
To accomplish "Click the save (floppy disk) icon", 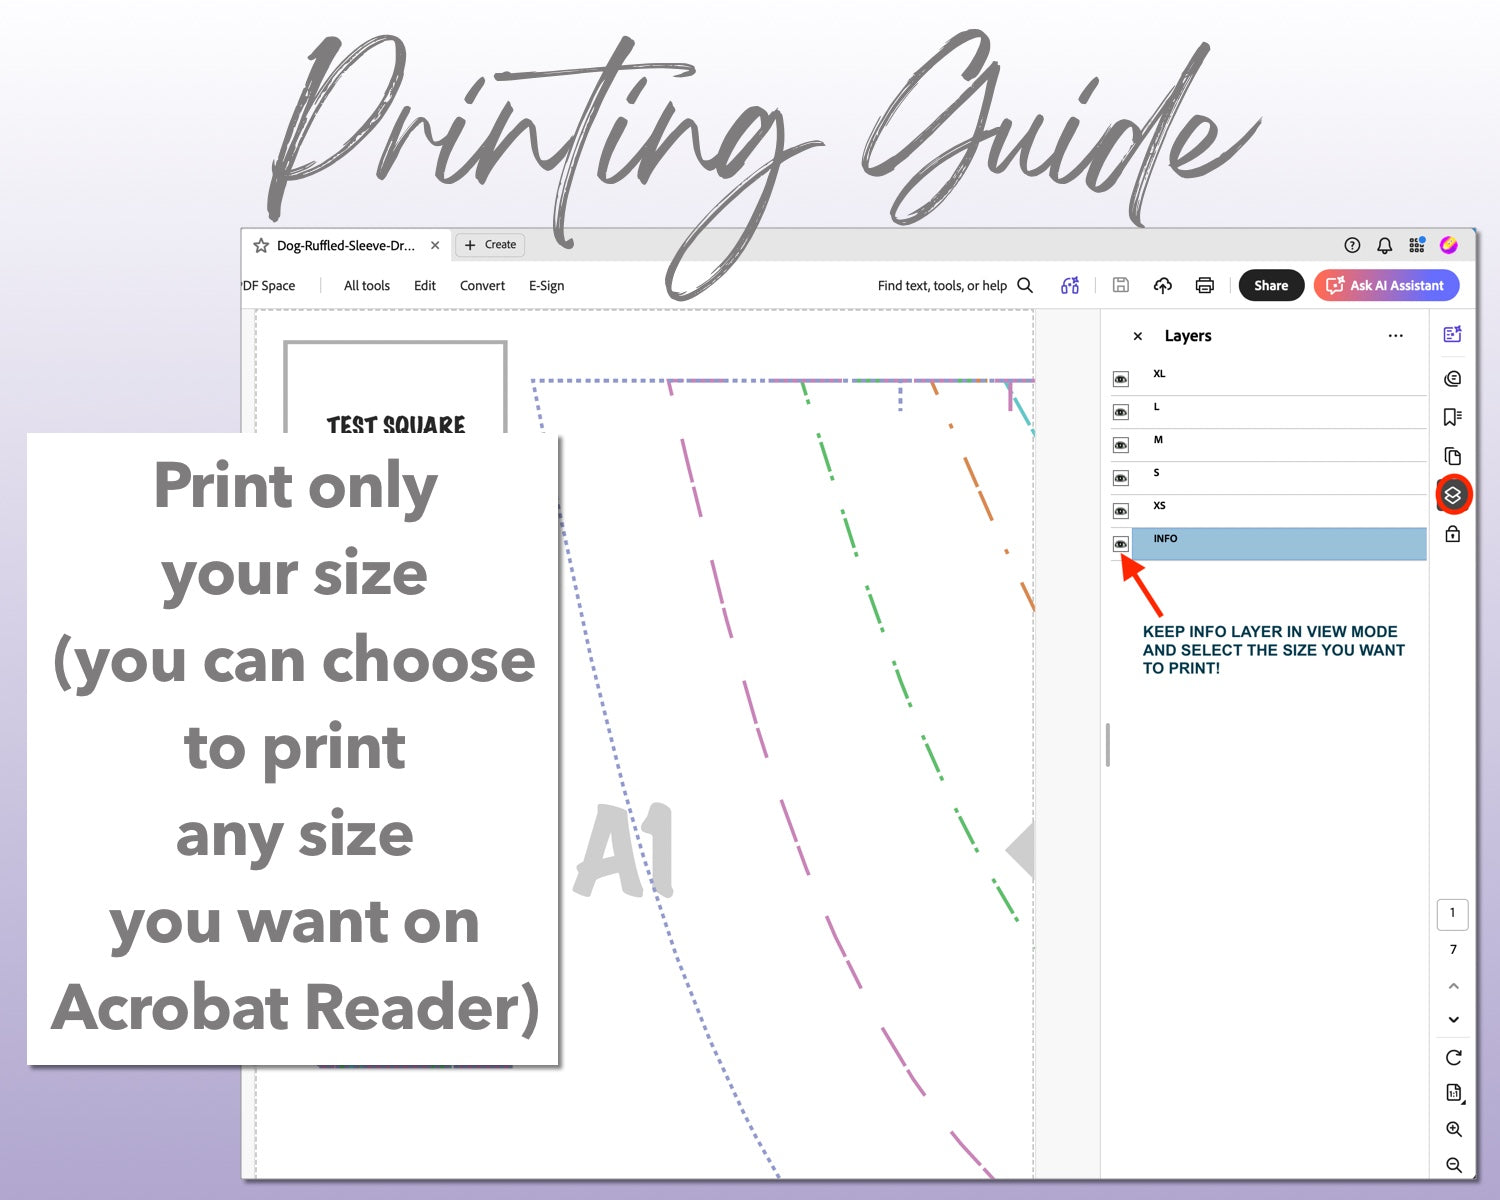I will (1121, 285).
